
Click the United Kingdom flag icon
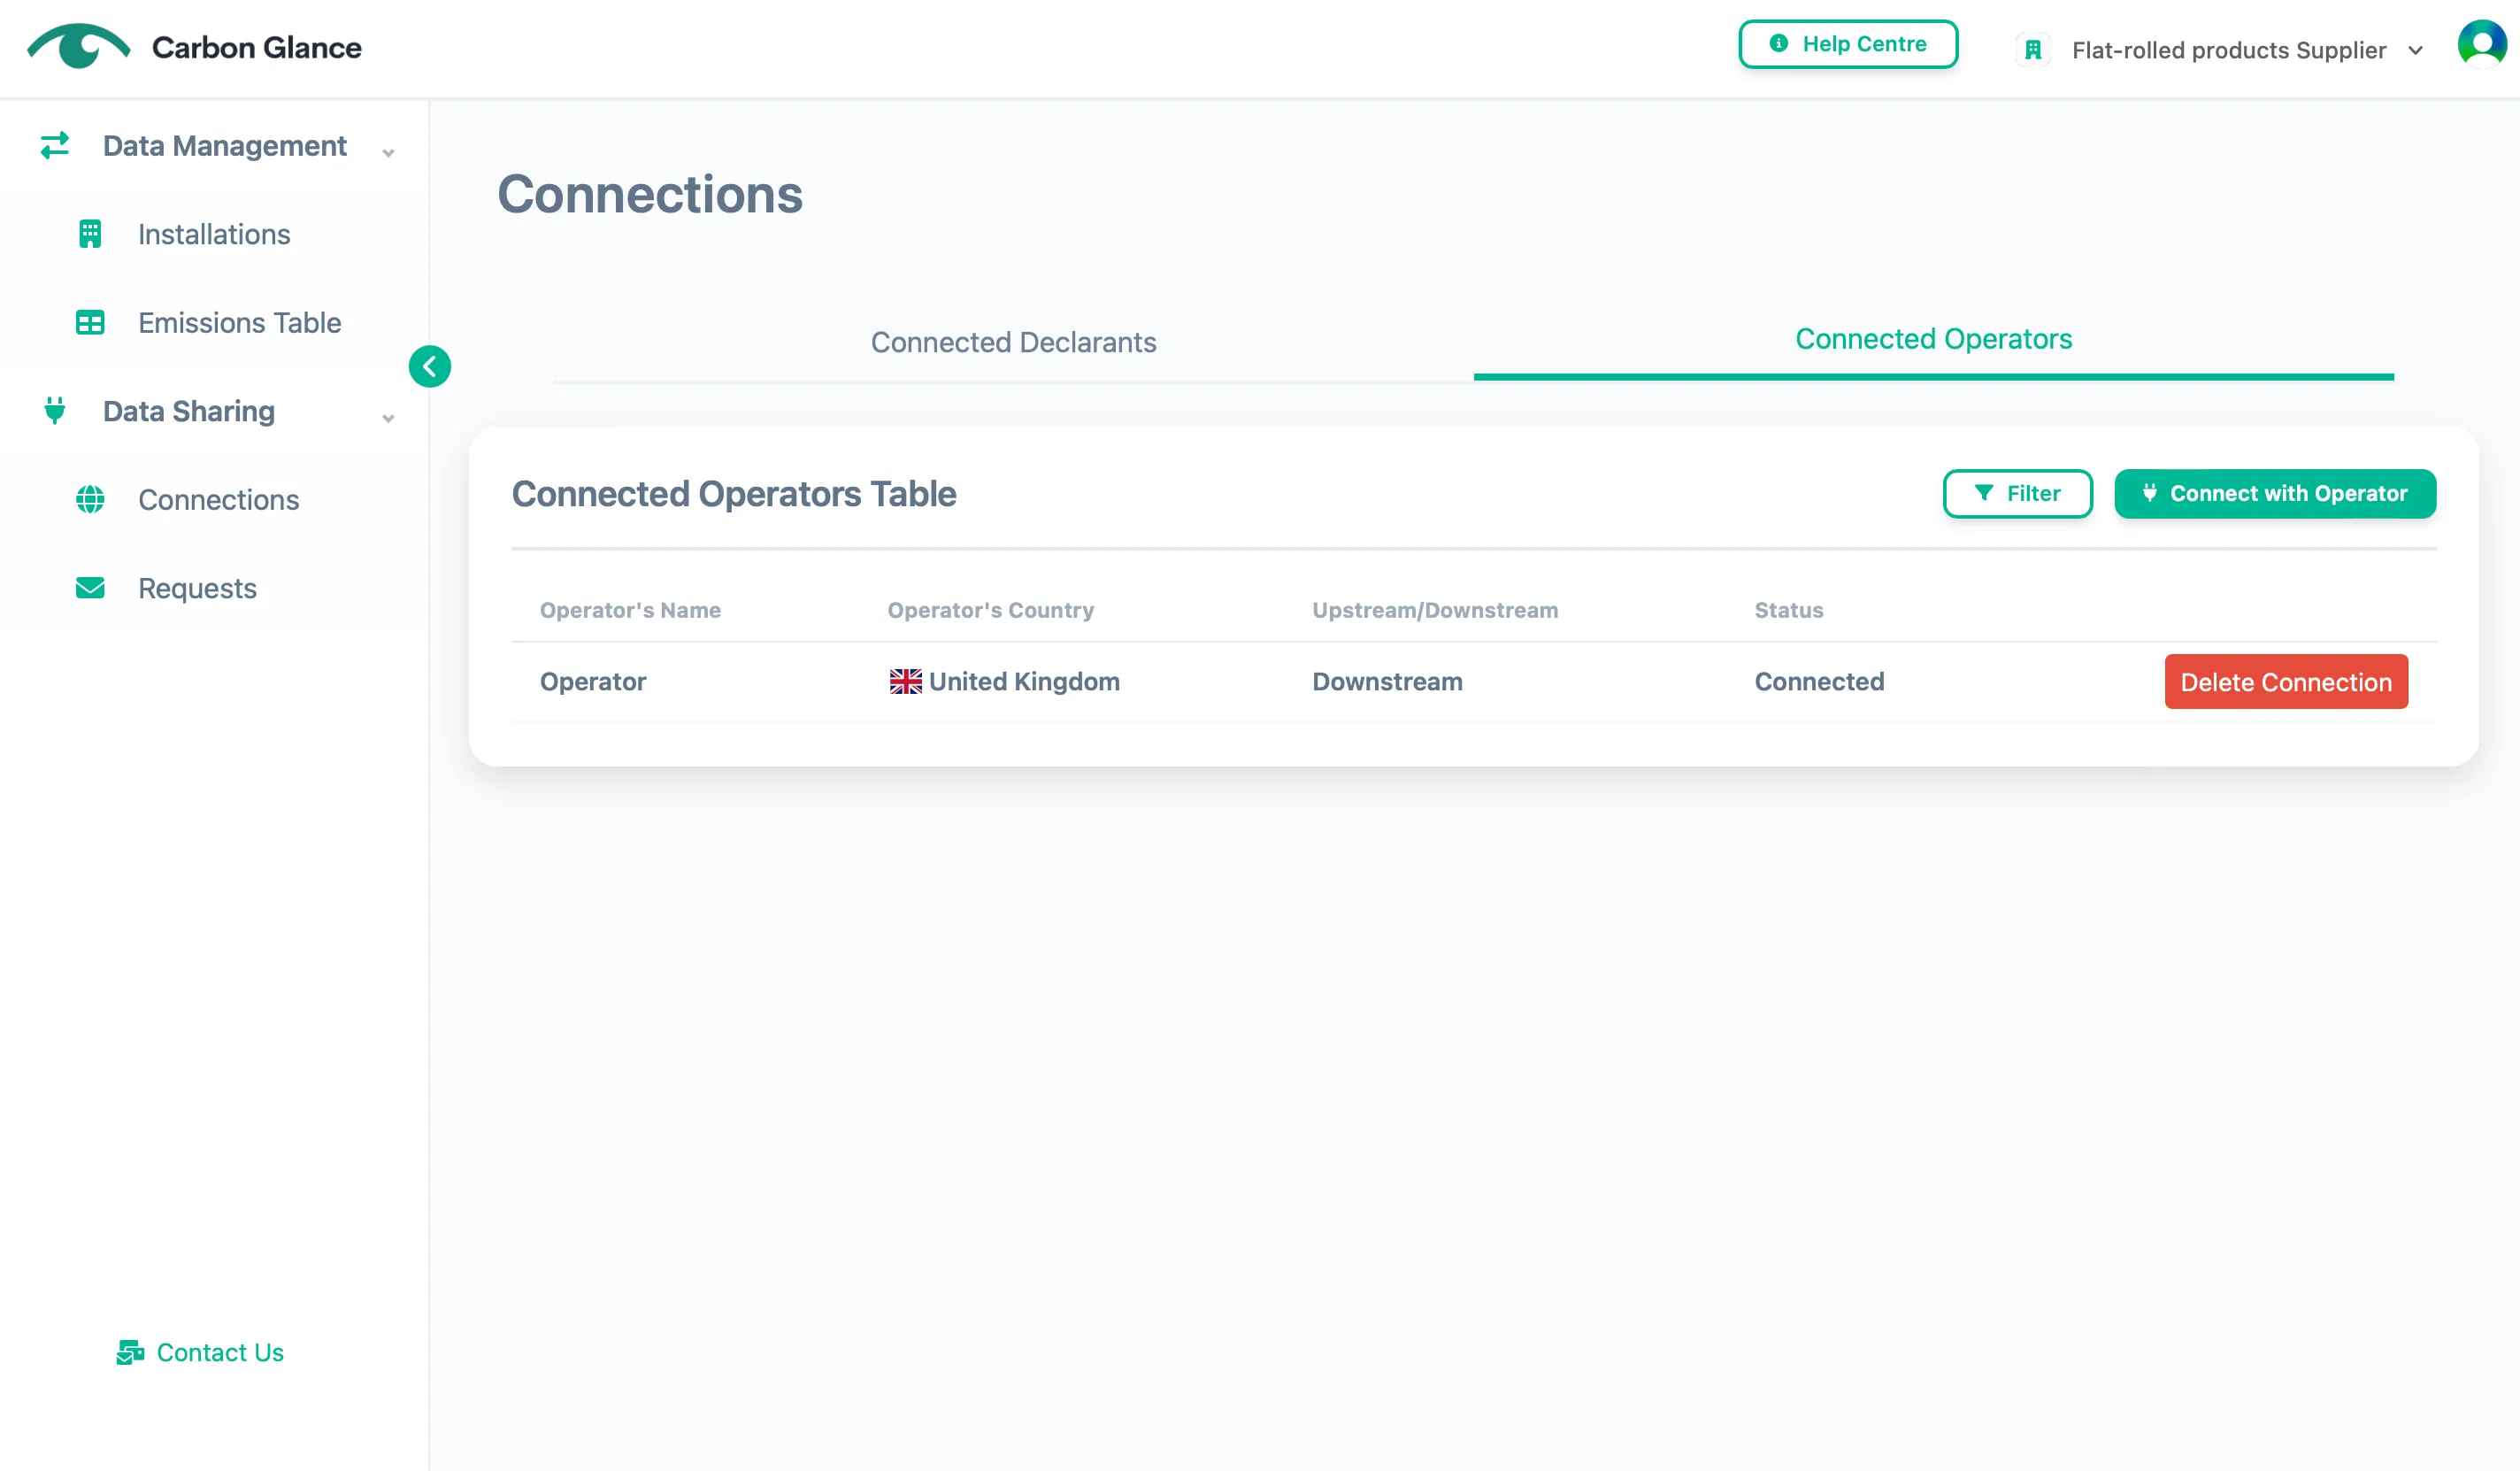(906, 682)
